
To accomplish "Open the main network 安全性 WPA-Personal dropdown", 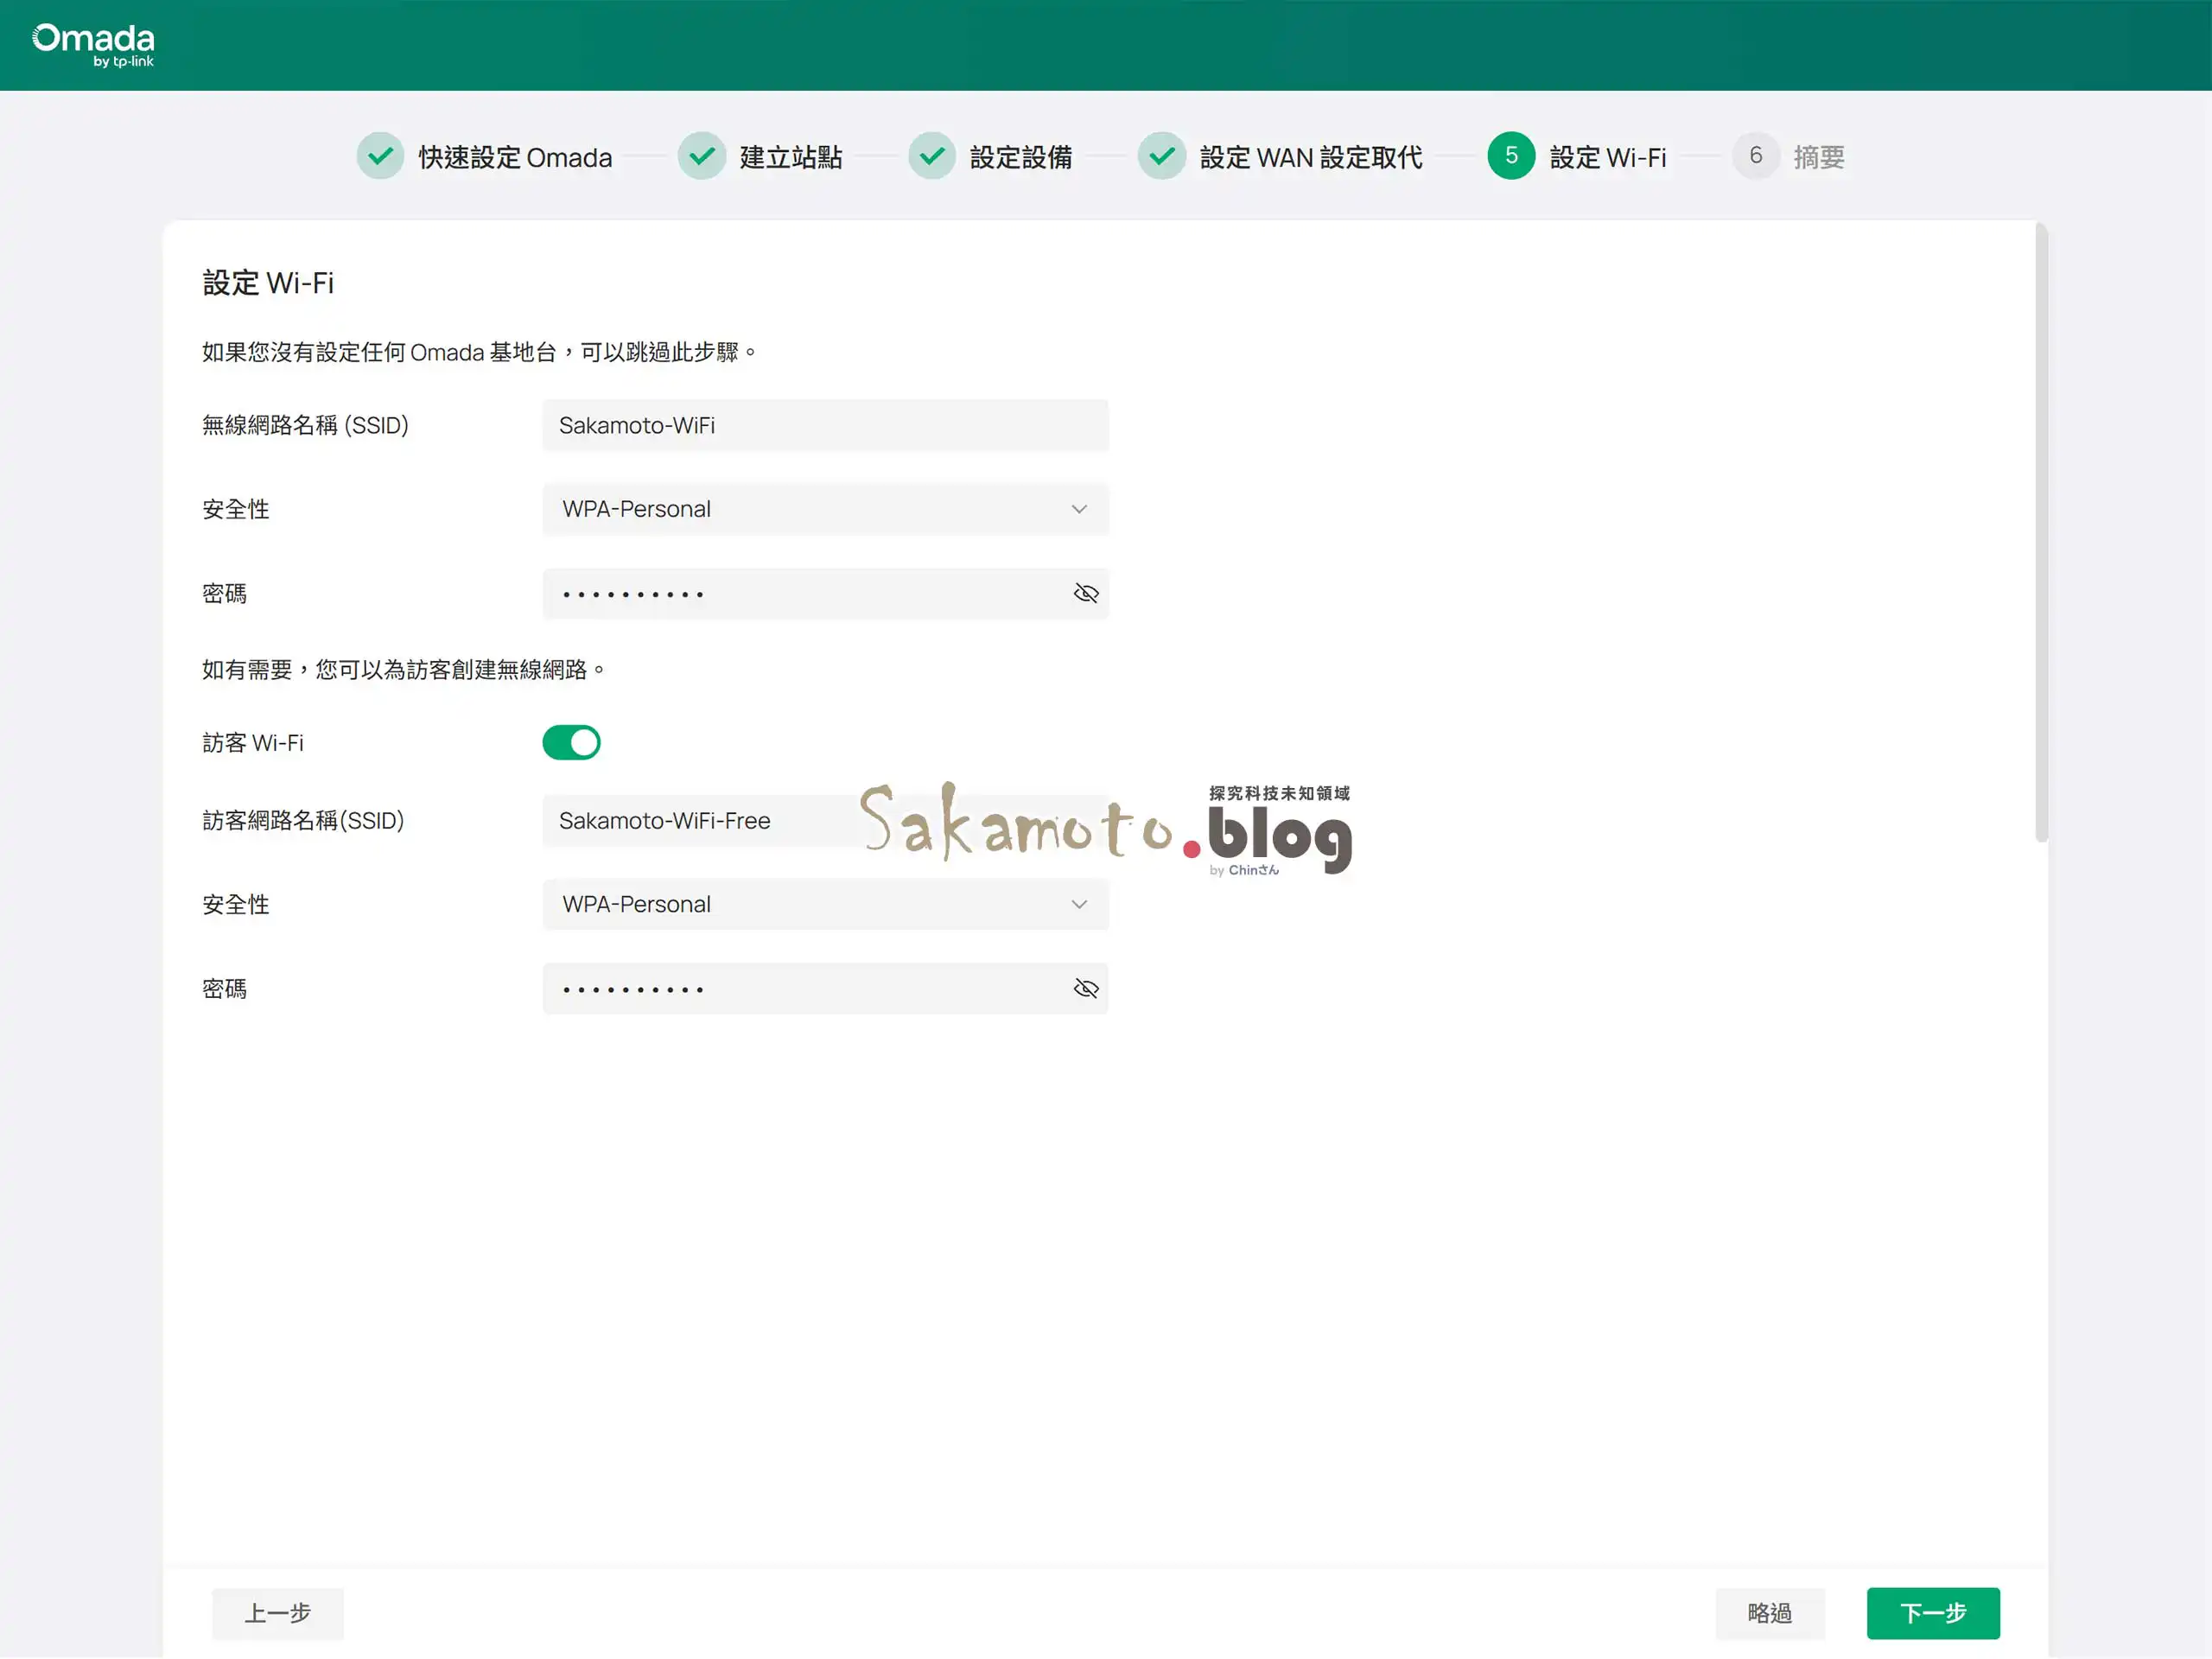I will (x=824, y=509).
